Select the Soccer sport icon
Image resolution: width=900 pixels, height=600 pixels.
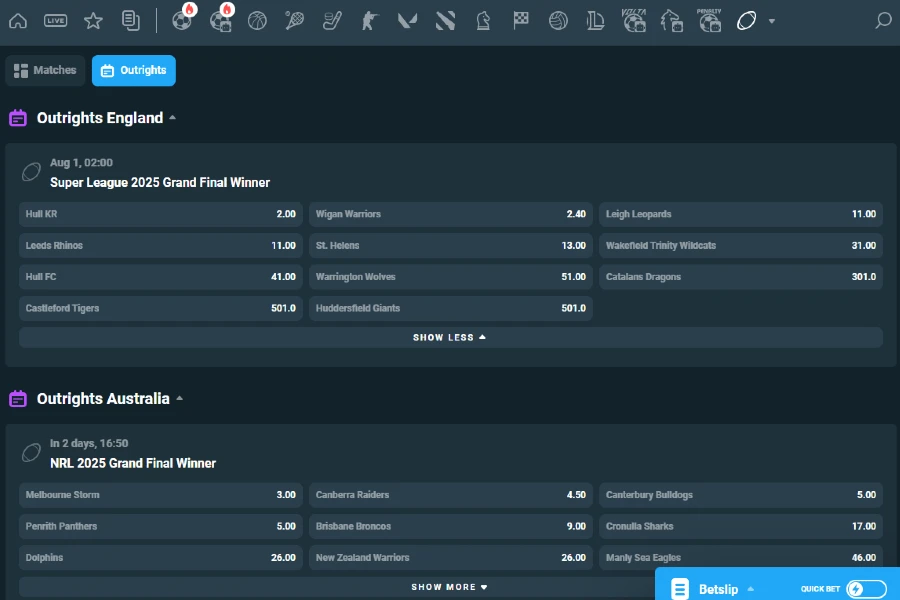point(182,20)
